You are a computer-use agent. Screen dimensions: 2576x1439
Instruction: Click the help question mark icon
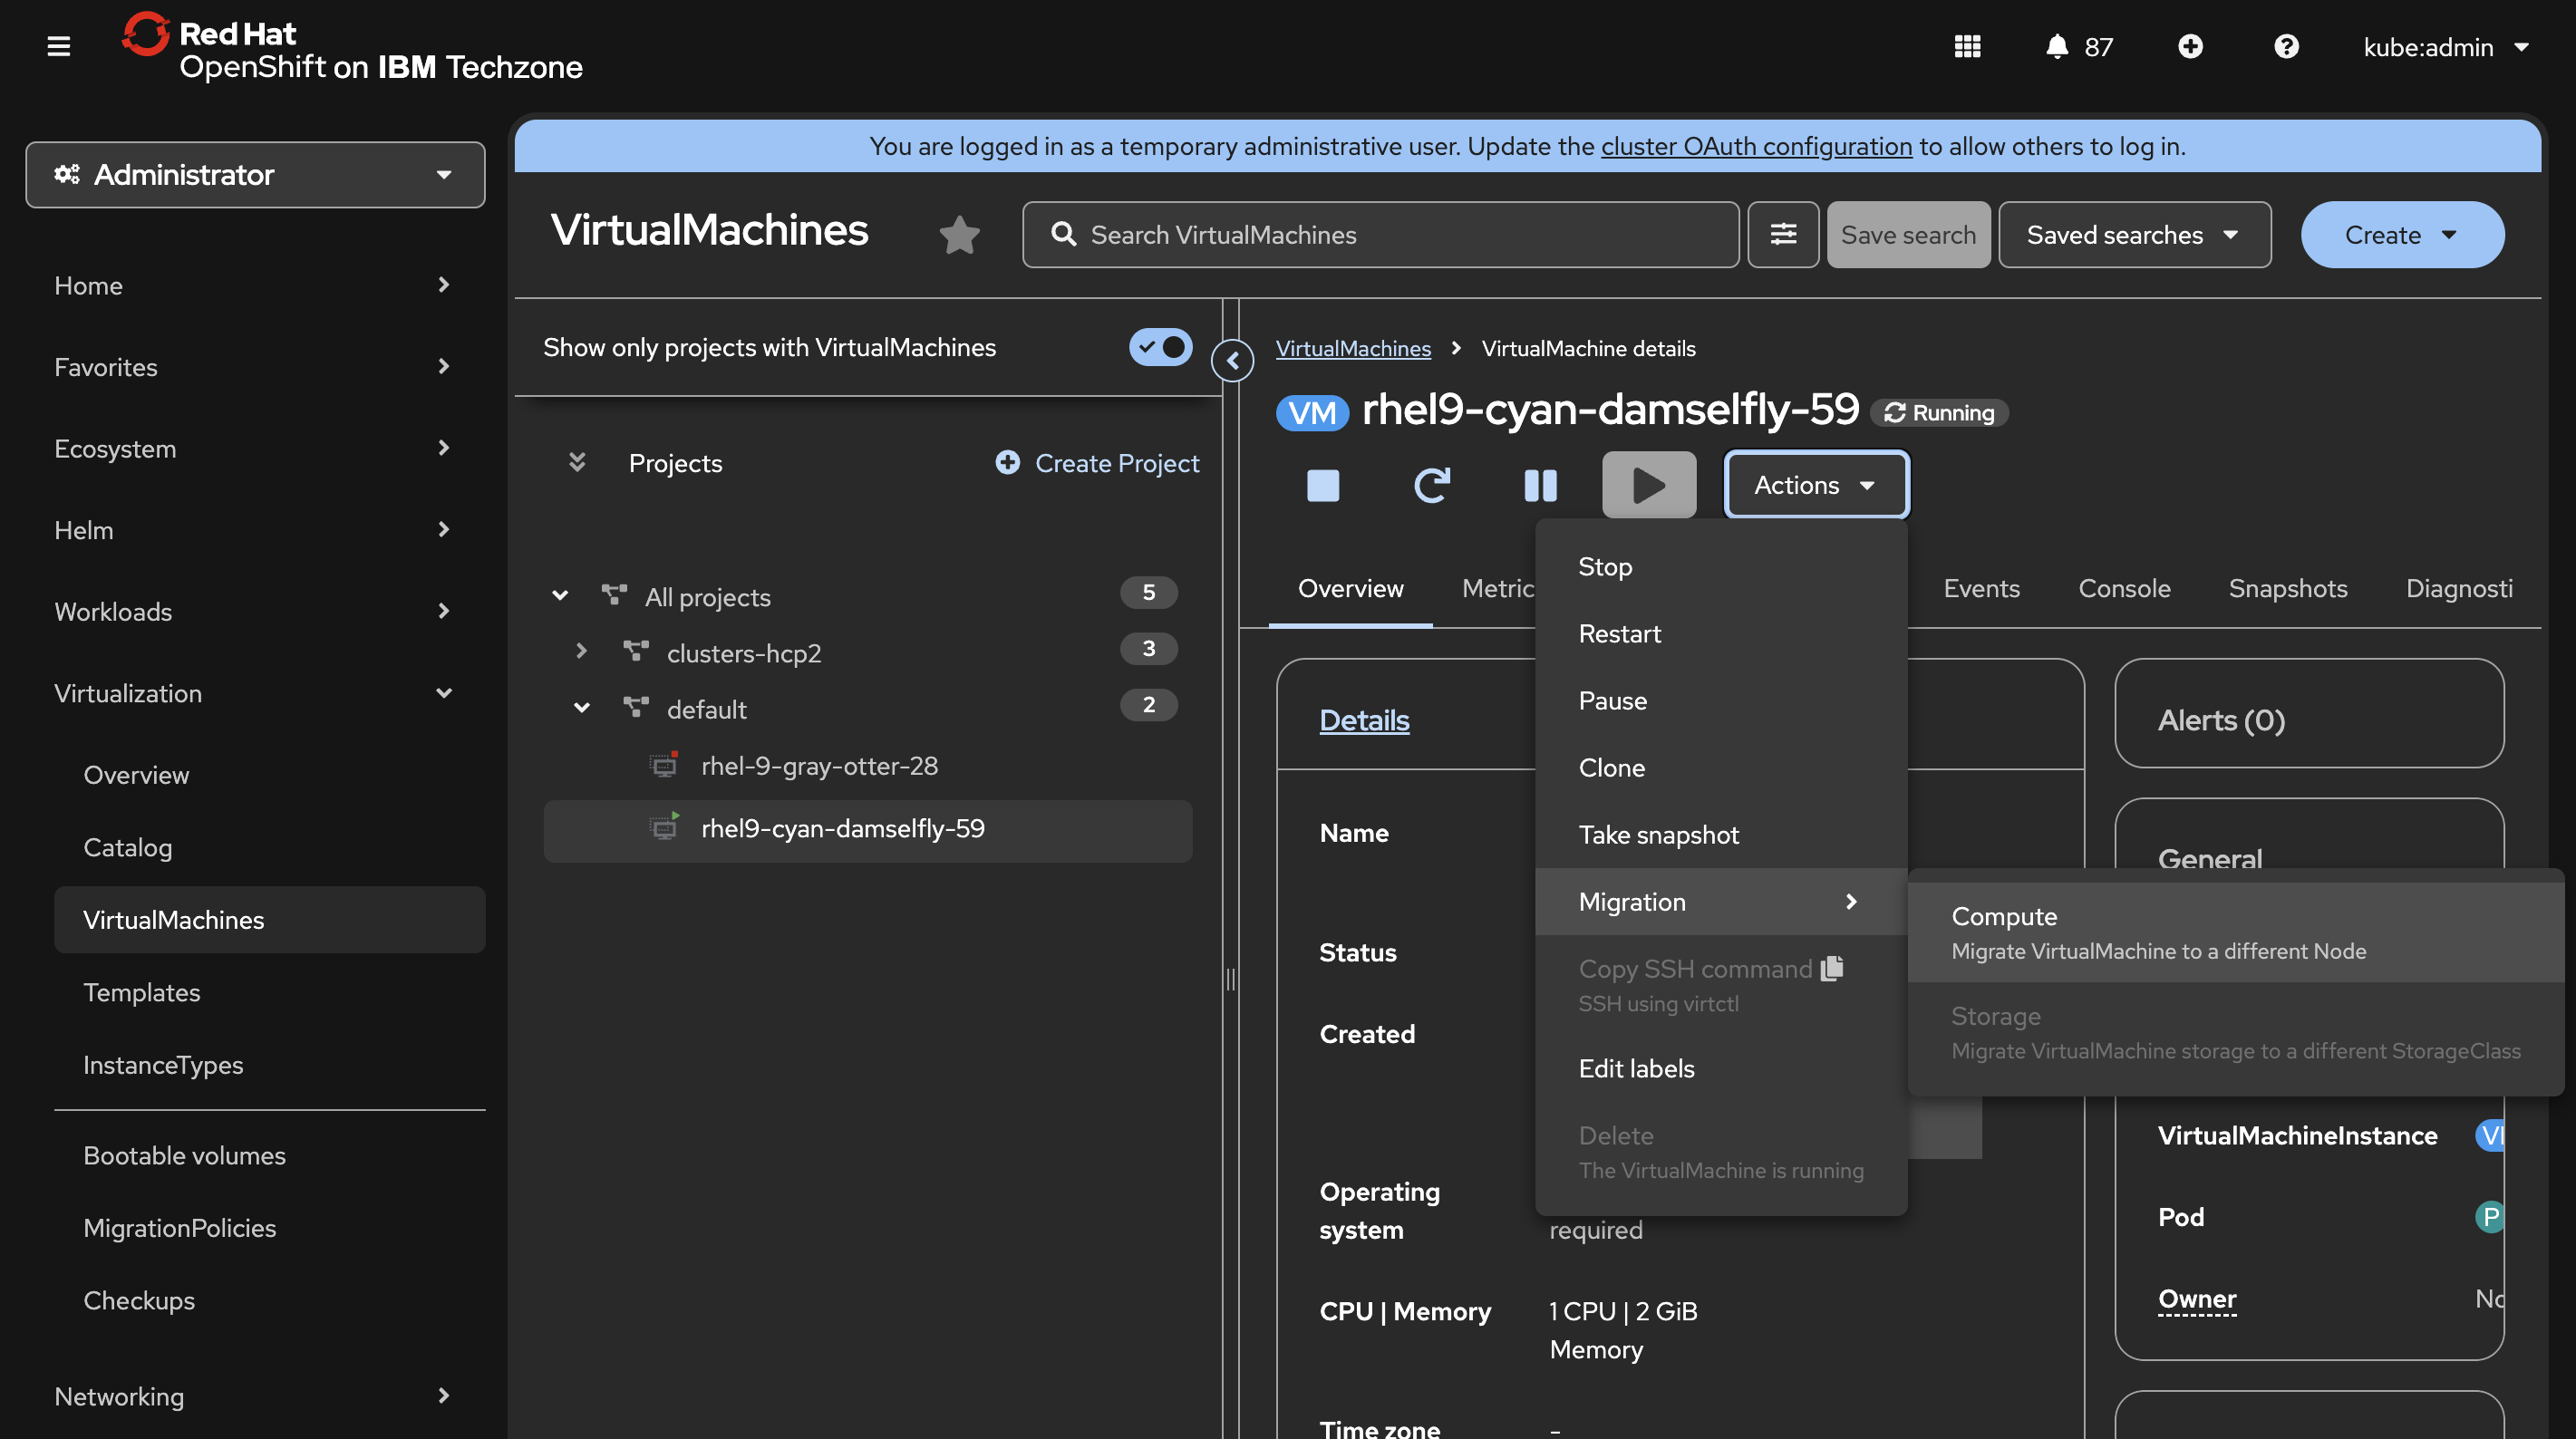point(2285,47)
